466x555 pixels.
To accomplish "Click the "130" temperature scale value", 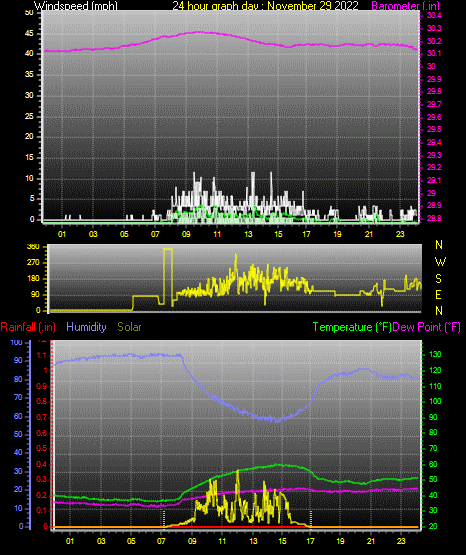I will click(435, 354).
